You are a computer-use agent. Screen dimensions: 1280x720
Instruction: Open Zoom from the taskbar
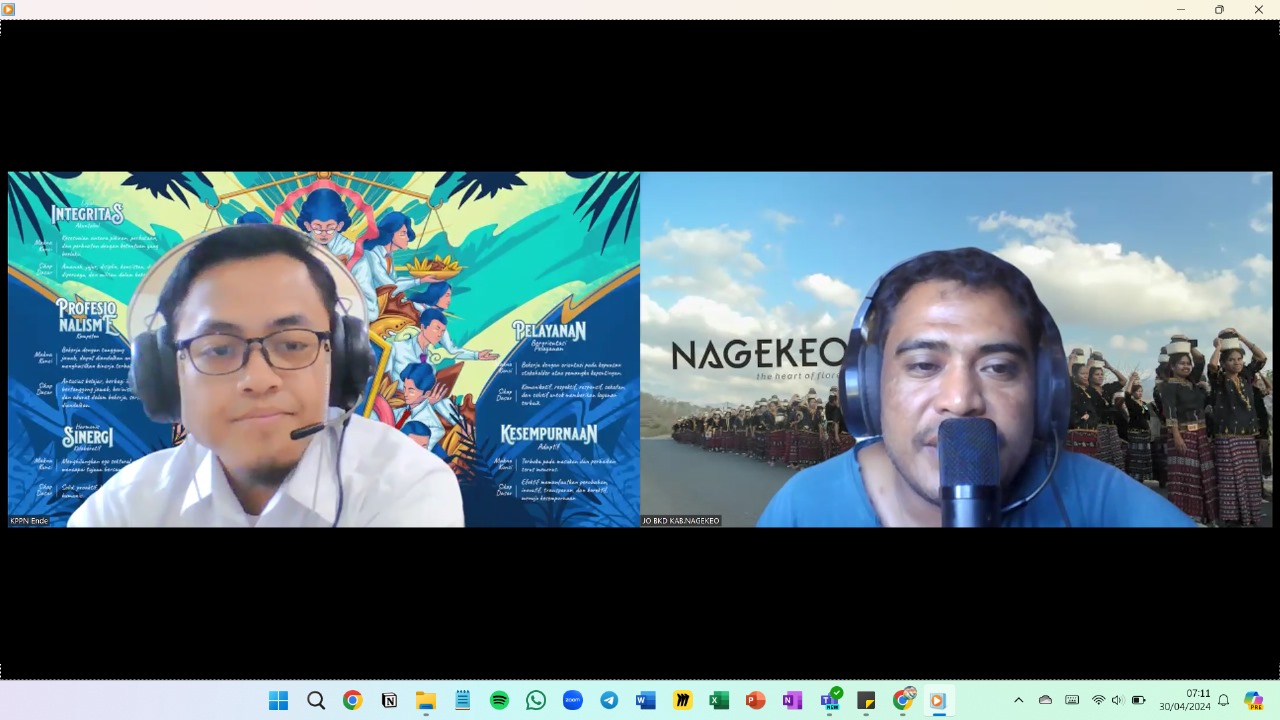point(572,700)
